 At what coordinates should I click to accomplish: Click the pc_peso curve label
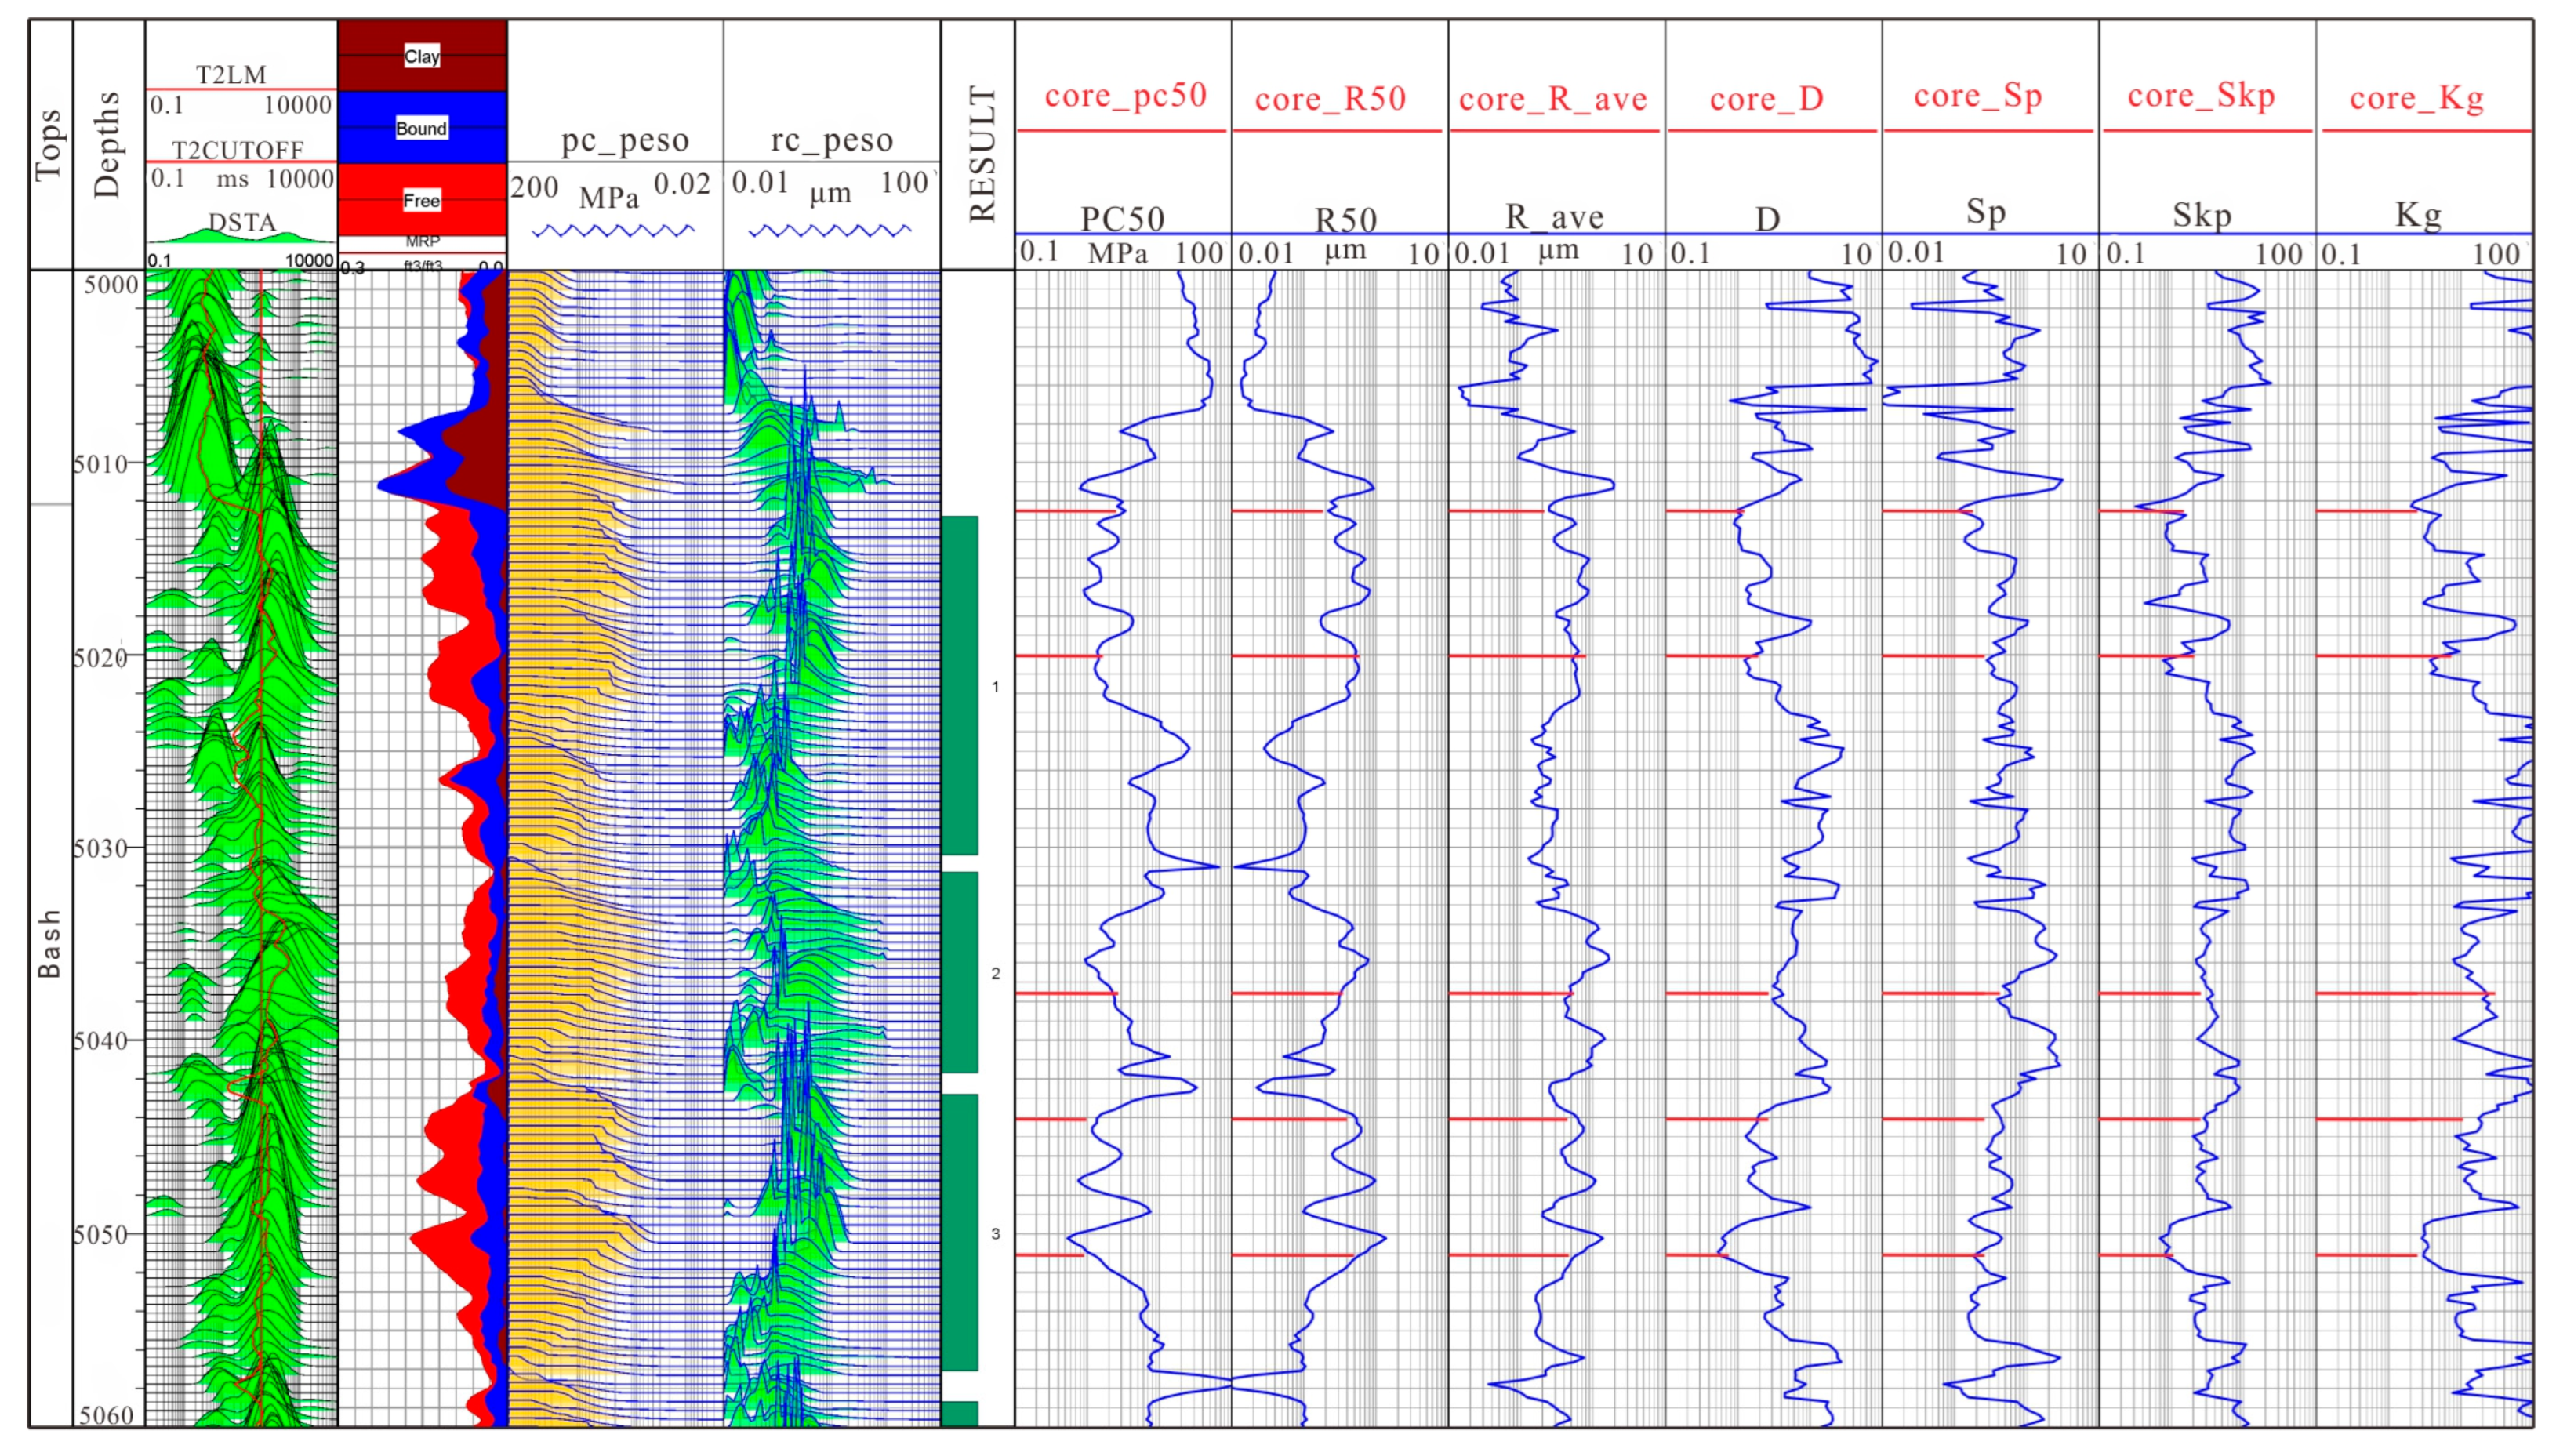(625, 140)
